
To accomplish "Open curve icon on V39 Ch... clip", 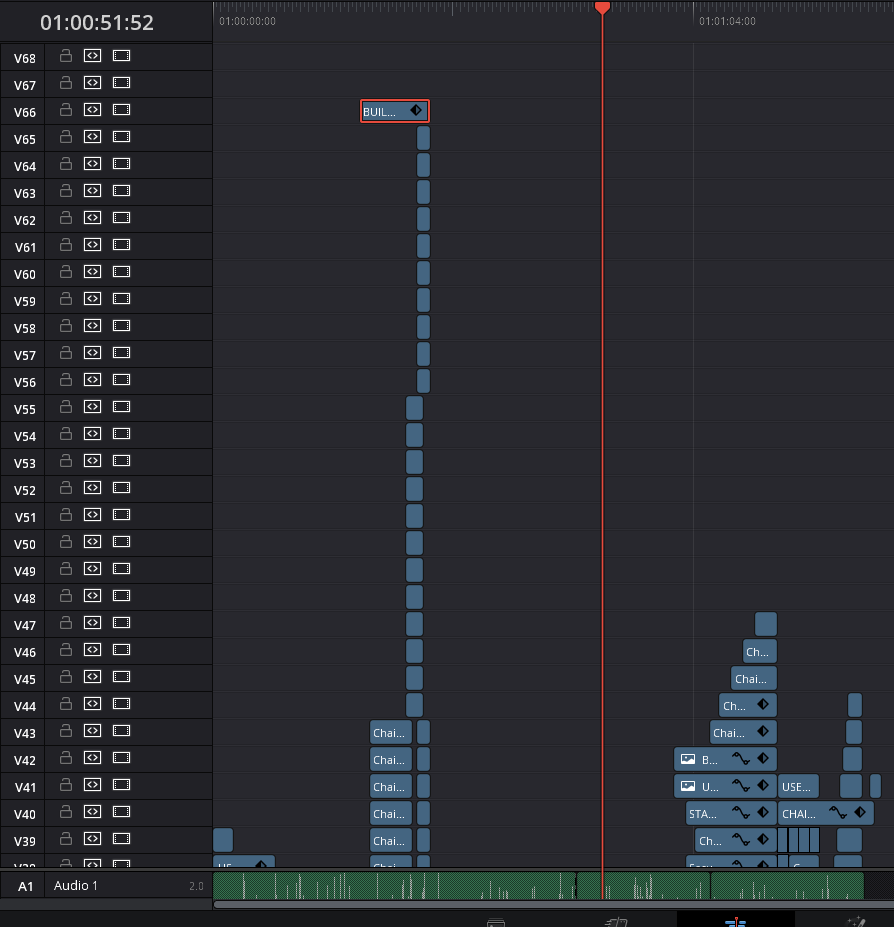I will [741, 839].
